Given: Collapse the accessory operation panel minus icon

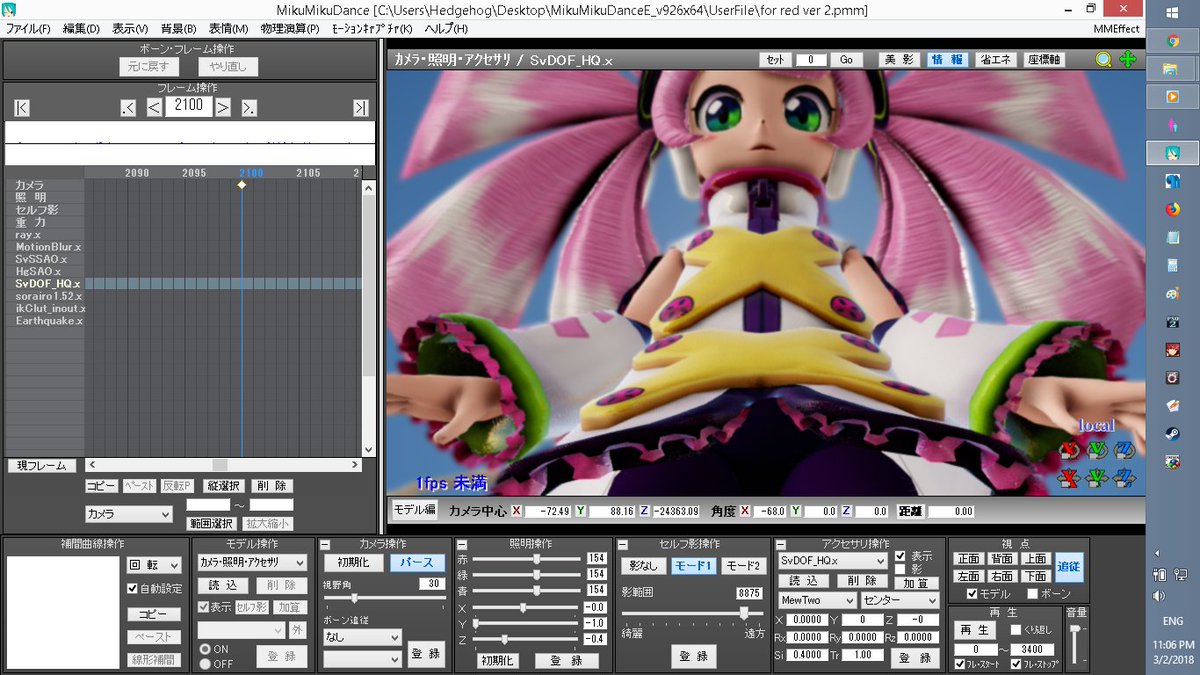Looking at the screenshot, I should [780, 545].
